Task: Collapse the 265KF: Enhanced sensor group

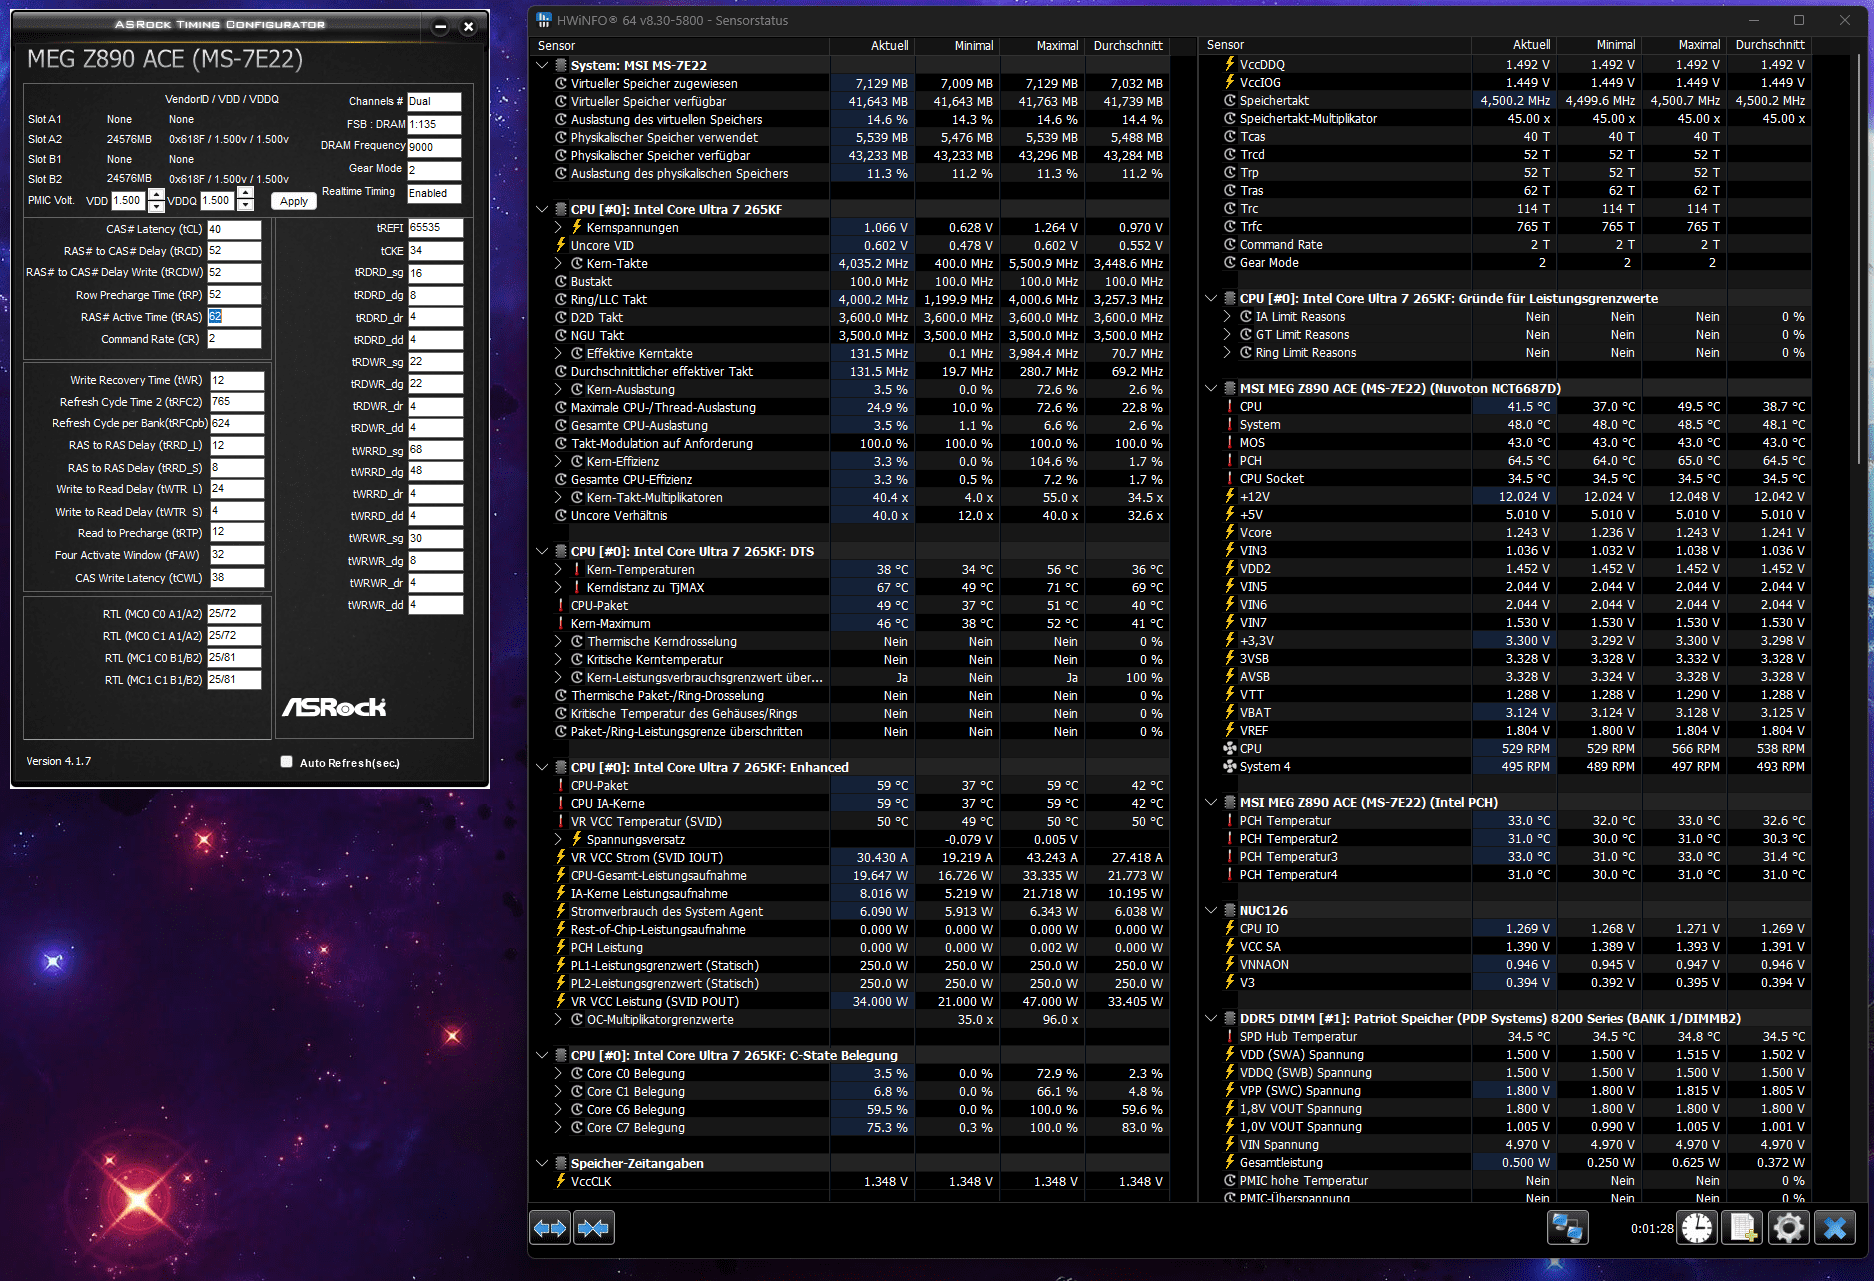Action: [x=542, y=767]
